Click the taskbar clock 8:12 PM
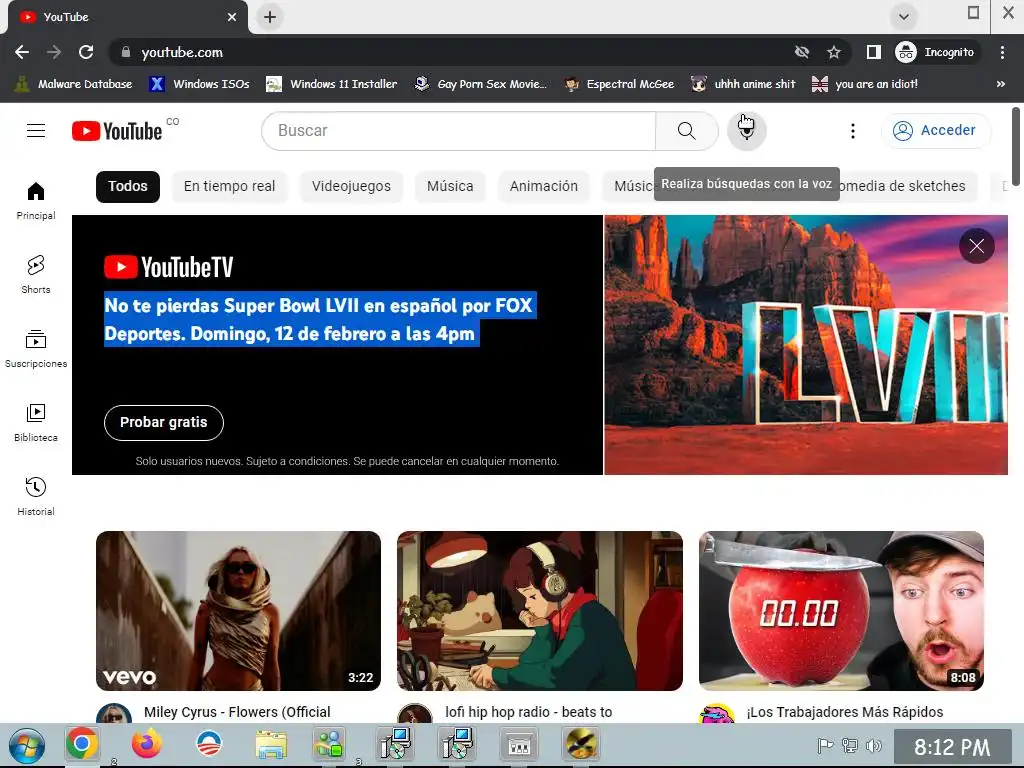This screenshot has height=768, width=1024. [952, 746]
